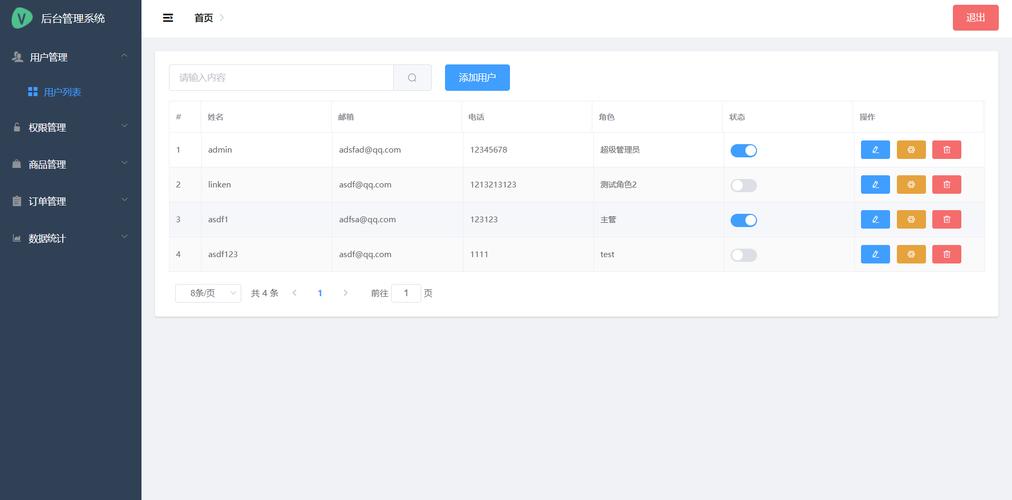Screen dimensions: 1012x500
Task: Select 用户列表 in the sidebar
Action: click(62, 92)
